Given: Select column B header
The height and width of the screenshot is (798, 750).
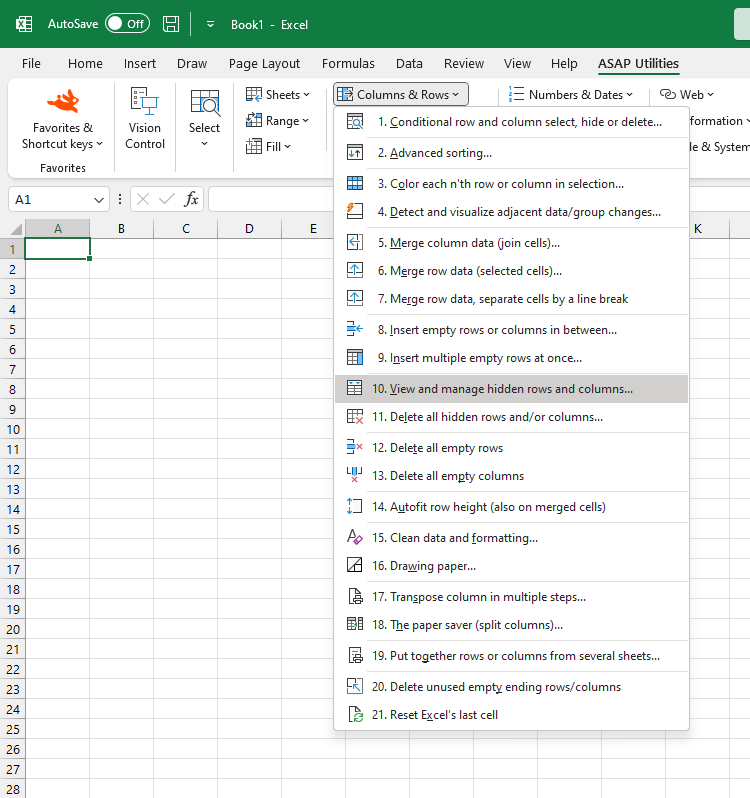Looking at the screenshot, I should 122,229.
